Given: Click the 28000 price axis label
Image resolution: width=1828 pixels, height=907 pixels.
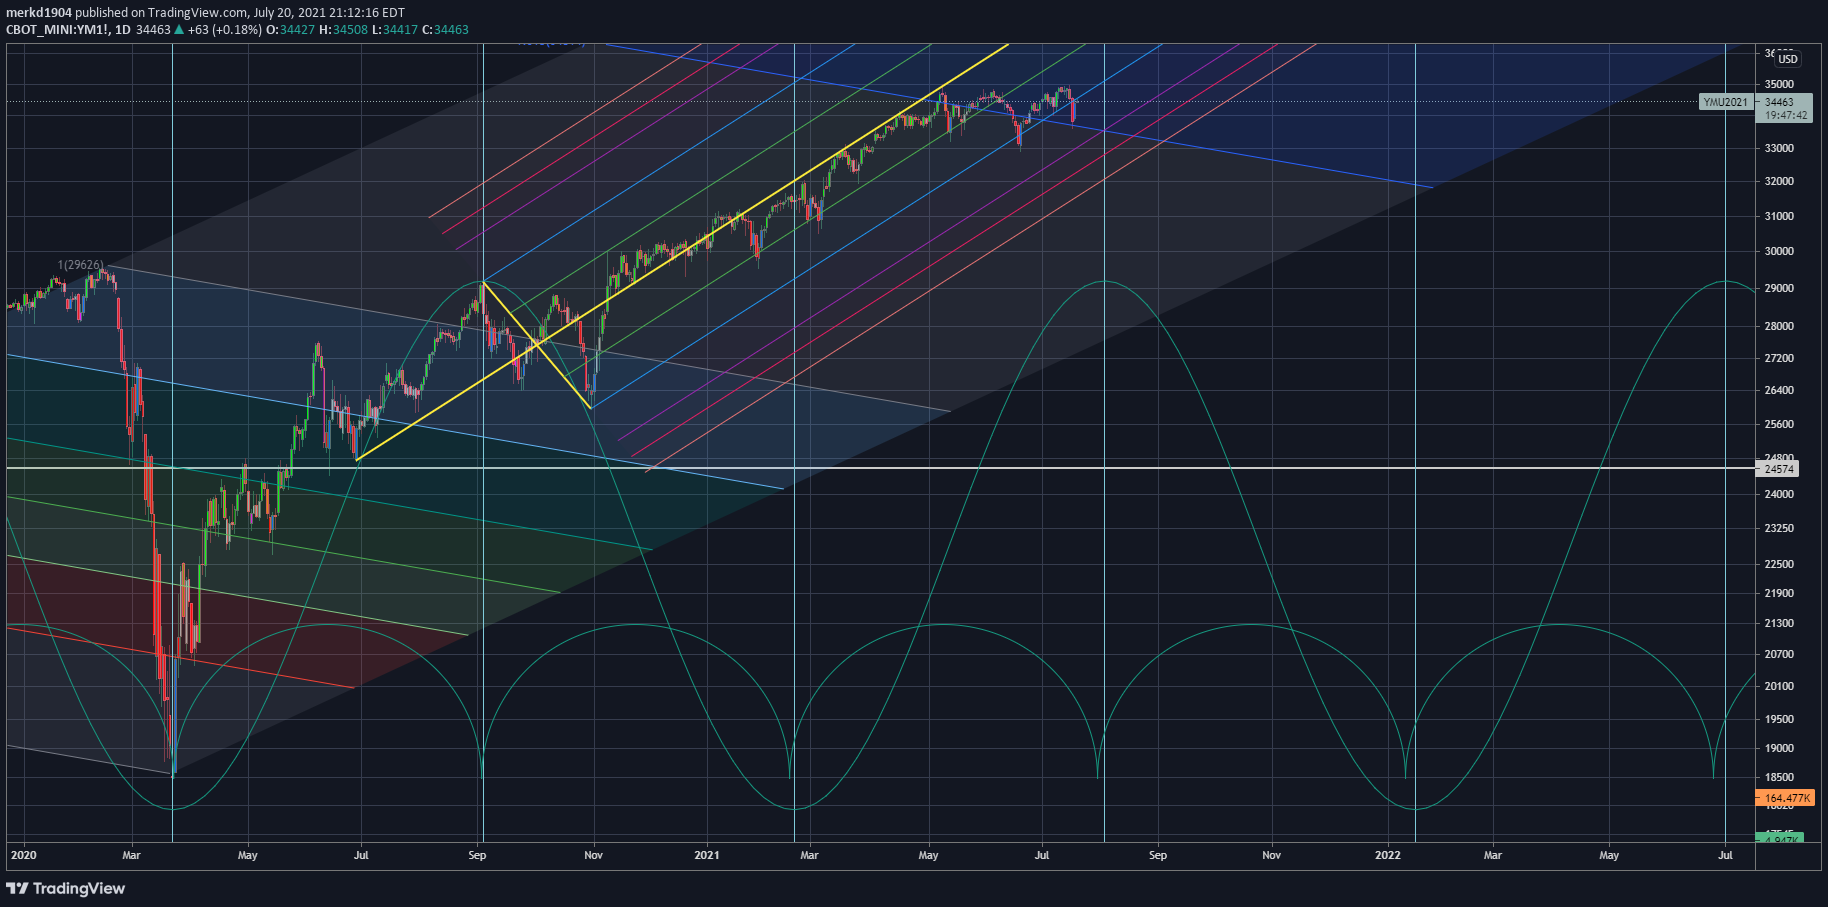Looking at the screenshot, I should pos(1779,326).
